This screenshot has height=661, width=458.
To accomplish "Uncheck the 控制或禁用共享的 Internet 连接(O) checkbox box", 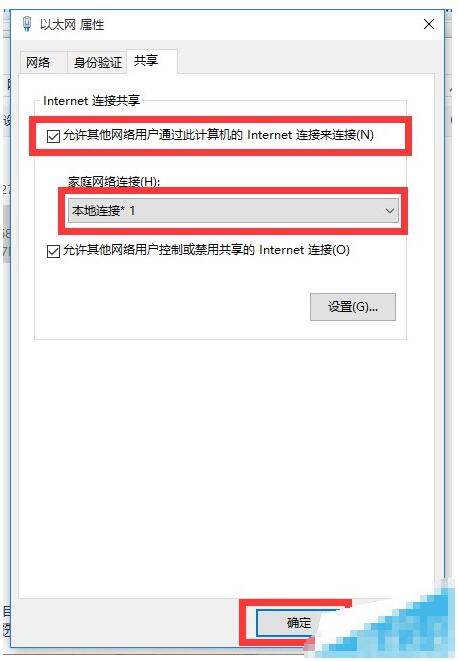I will pos(53,251).
